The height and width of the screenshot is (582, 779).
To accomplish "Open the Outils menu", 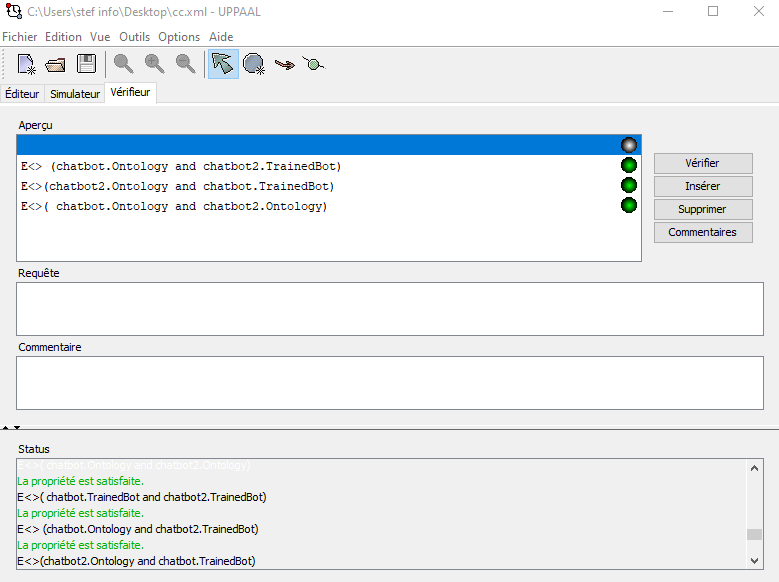I will (134, 37).
